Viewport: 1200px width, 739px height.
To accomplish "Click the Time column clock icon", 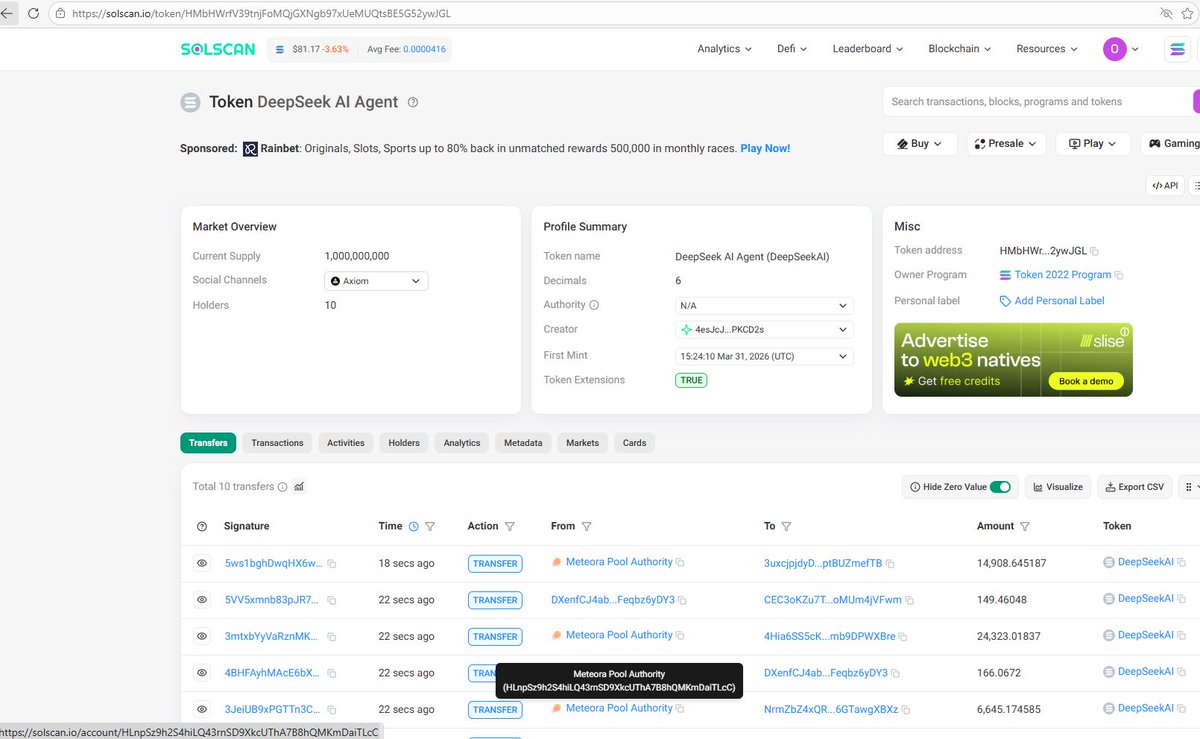I will (413, 526).
